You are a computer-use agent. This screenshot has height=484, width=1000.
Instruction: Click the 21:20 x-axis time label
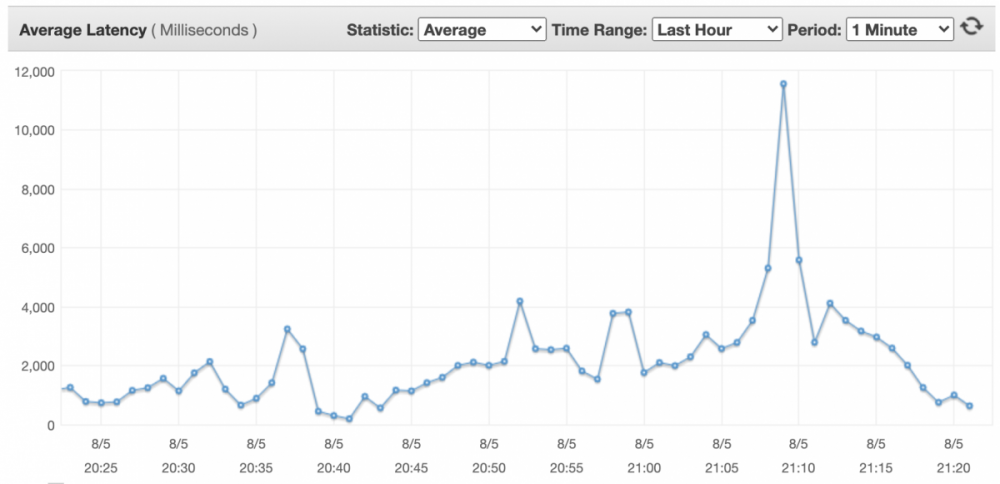953,467
